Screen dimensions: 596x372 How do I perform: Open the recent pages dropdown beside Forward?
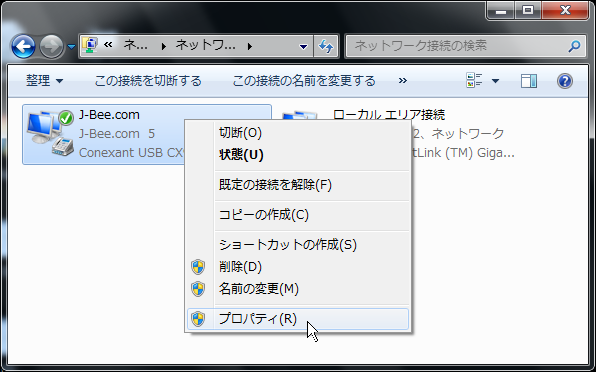71,47
